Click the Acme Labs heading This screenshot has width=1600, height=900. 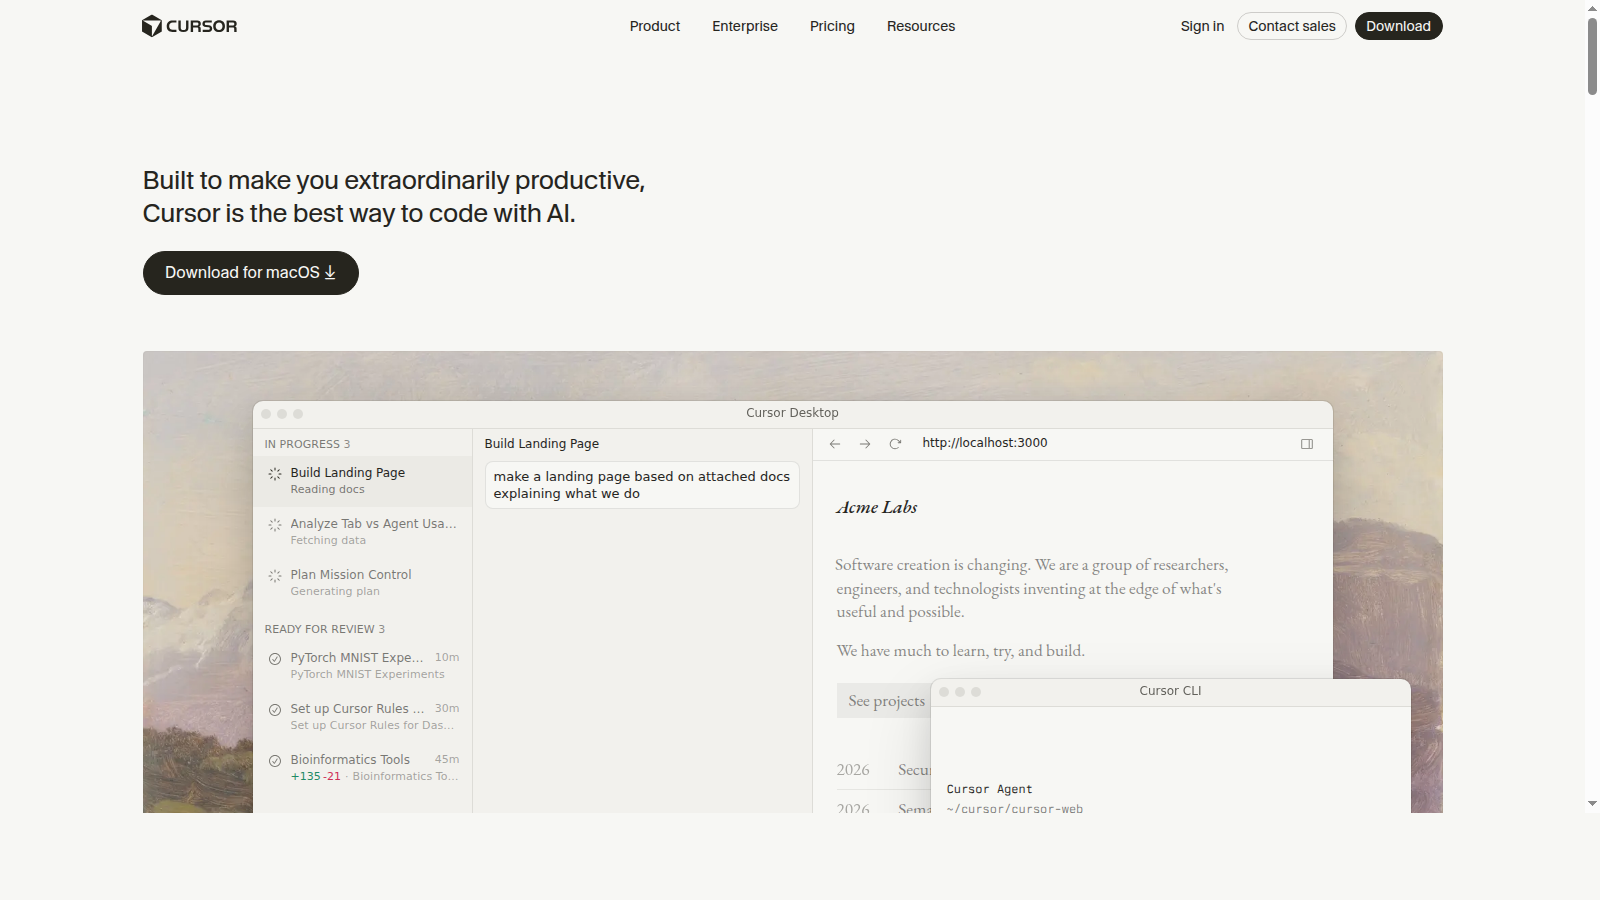click(x=877, y=507)
